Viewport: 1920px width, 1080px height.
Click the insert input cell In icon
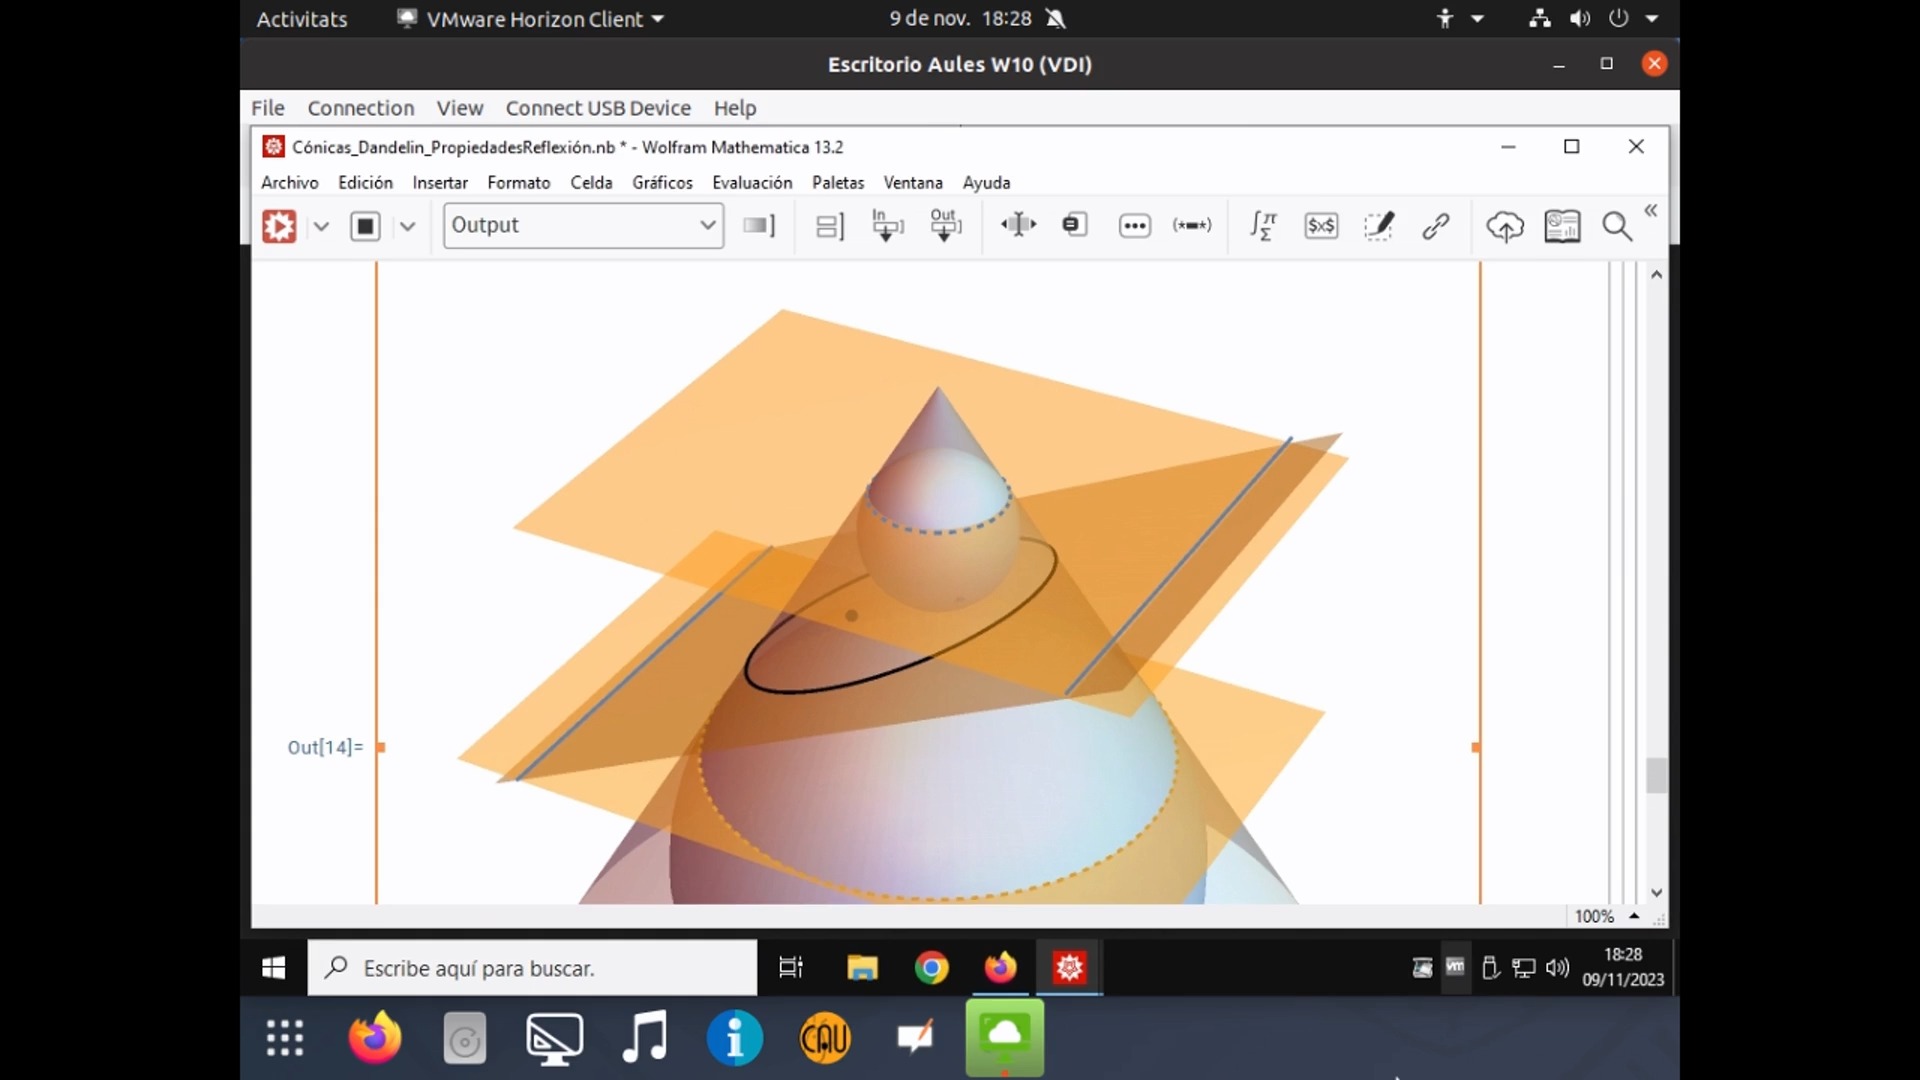click(x=887, y=225)
